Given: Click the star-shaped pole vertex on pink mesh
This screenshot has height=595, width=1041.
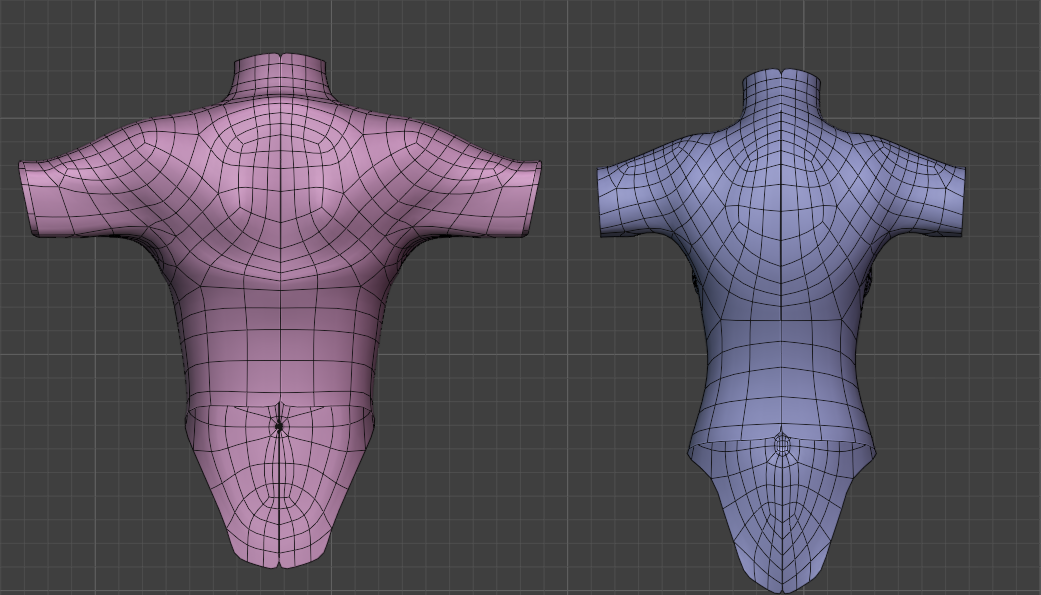Looking at the screenshot, I should [x=279, y=426].
